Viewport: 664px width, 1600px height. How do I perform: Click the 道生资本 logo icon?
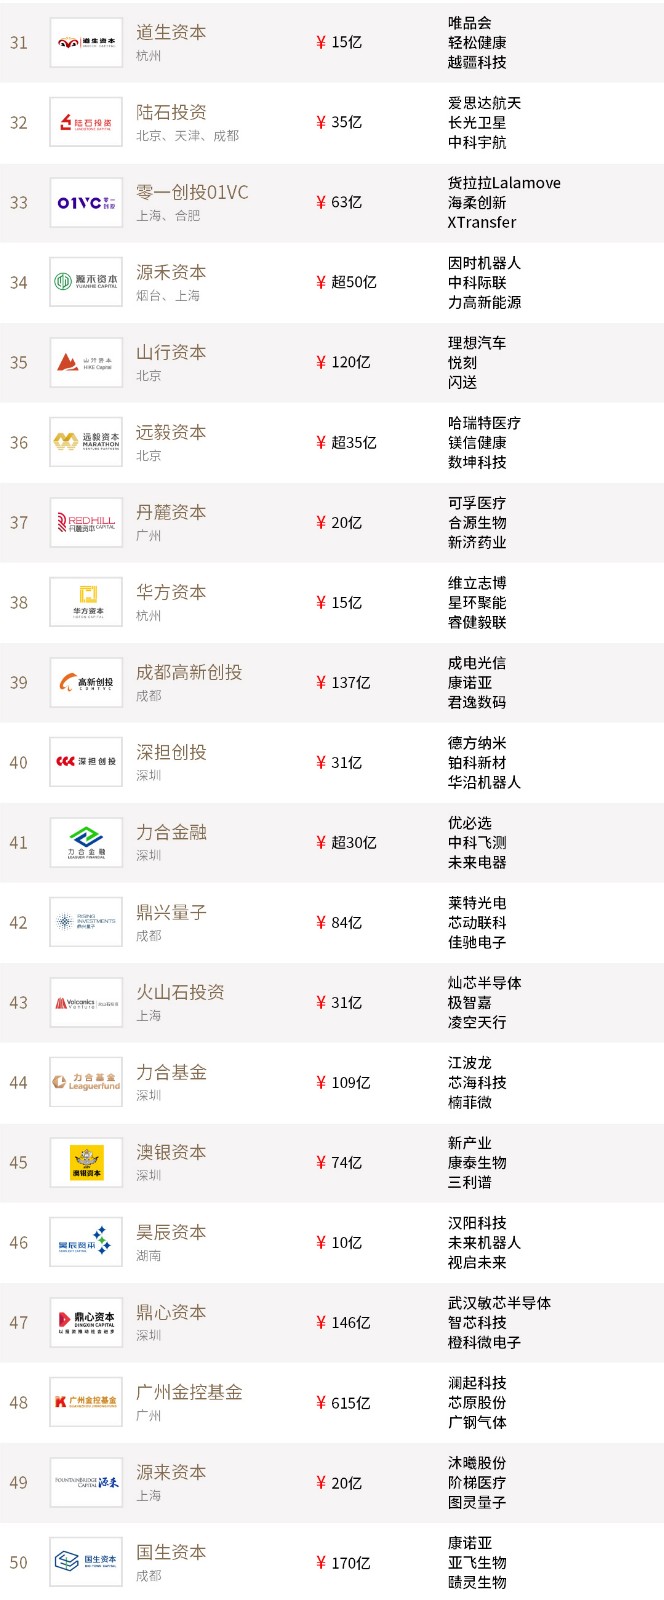coord(86,43)
